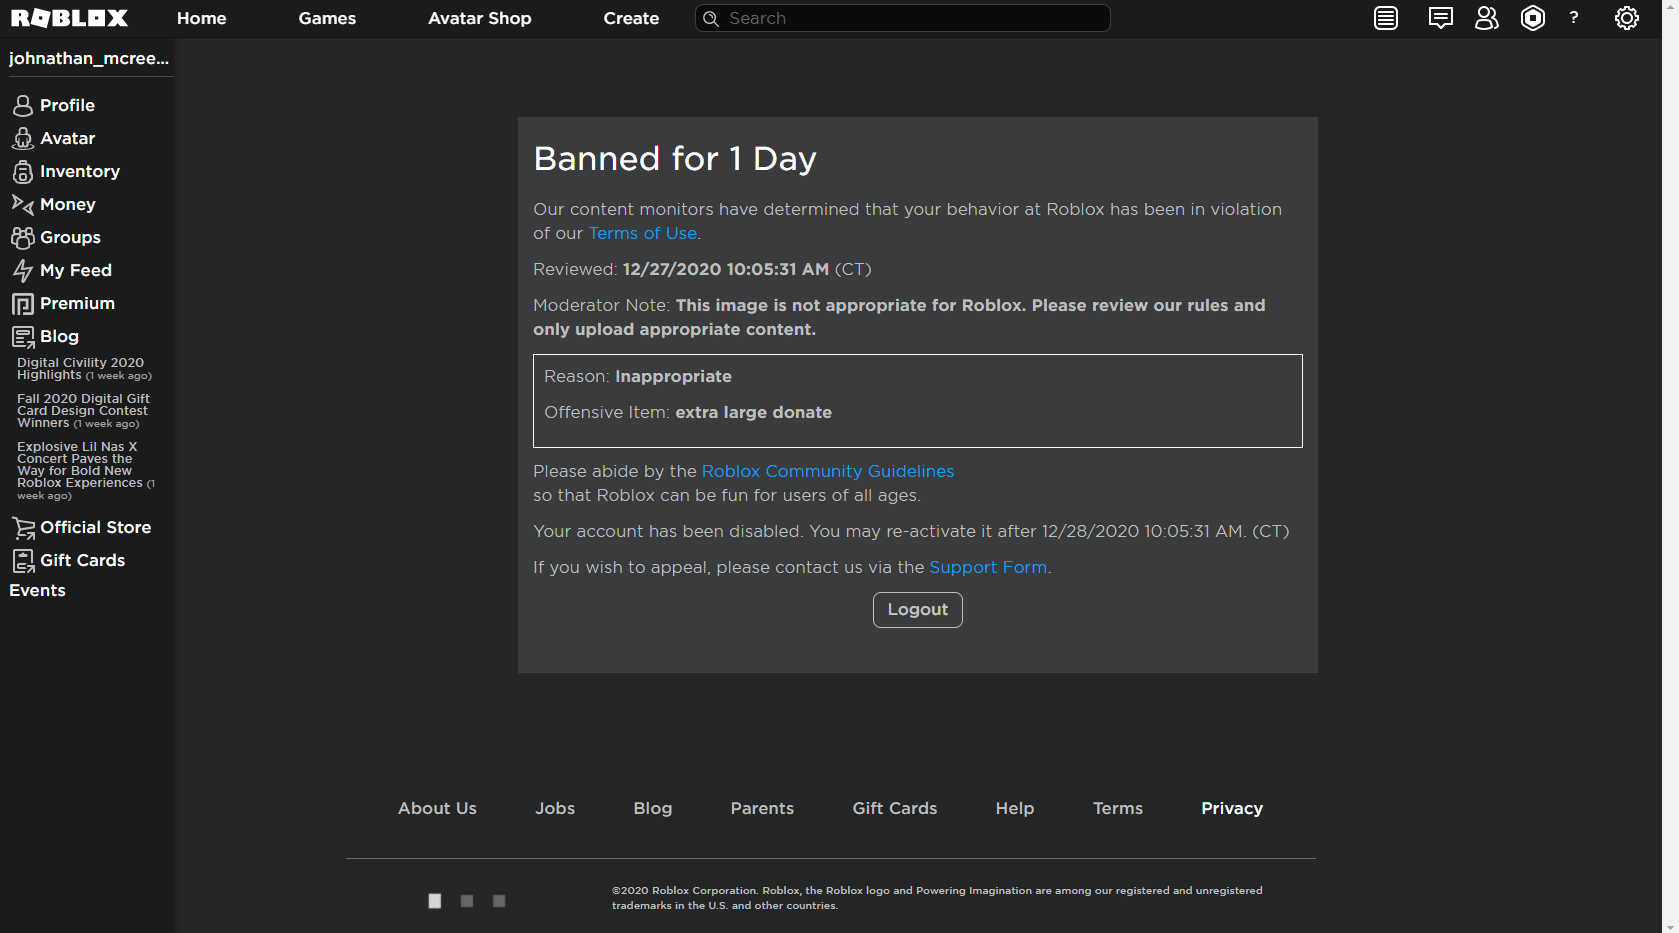Open the Roblox Community Guidelines link
1679x933 pixels.
tap(828, 471)
